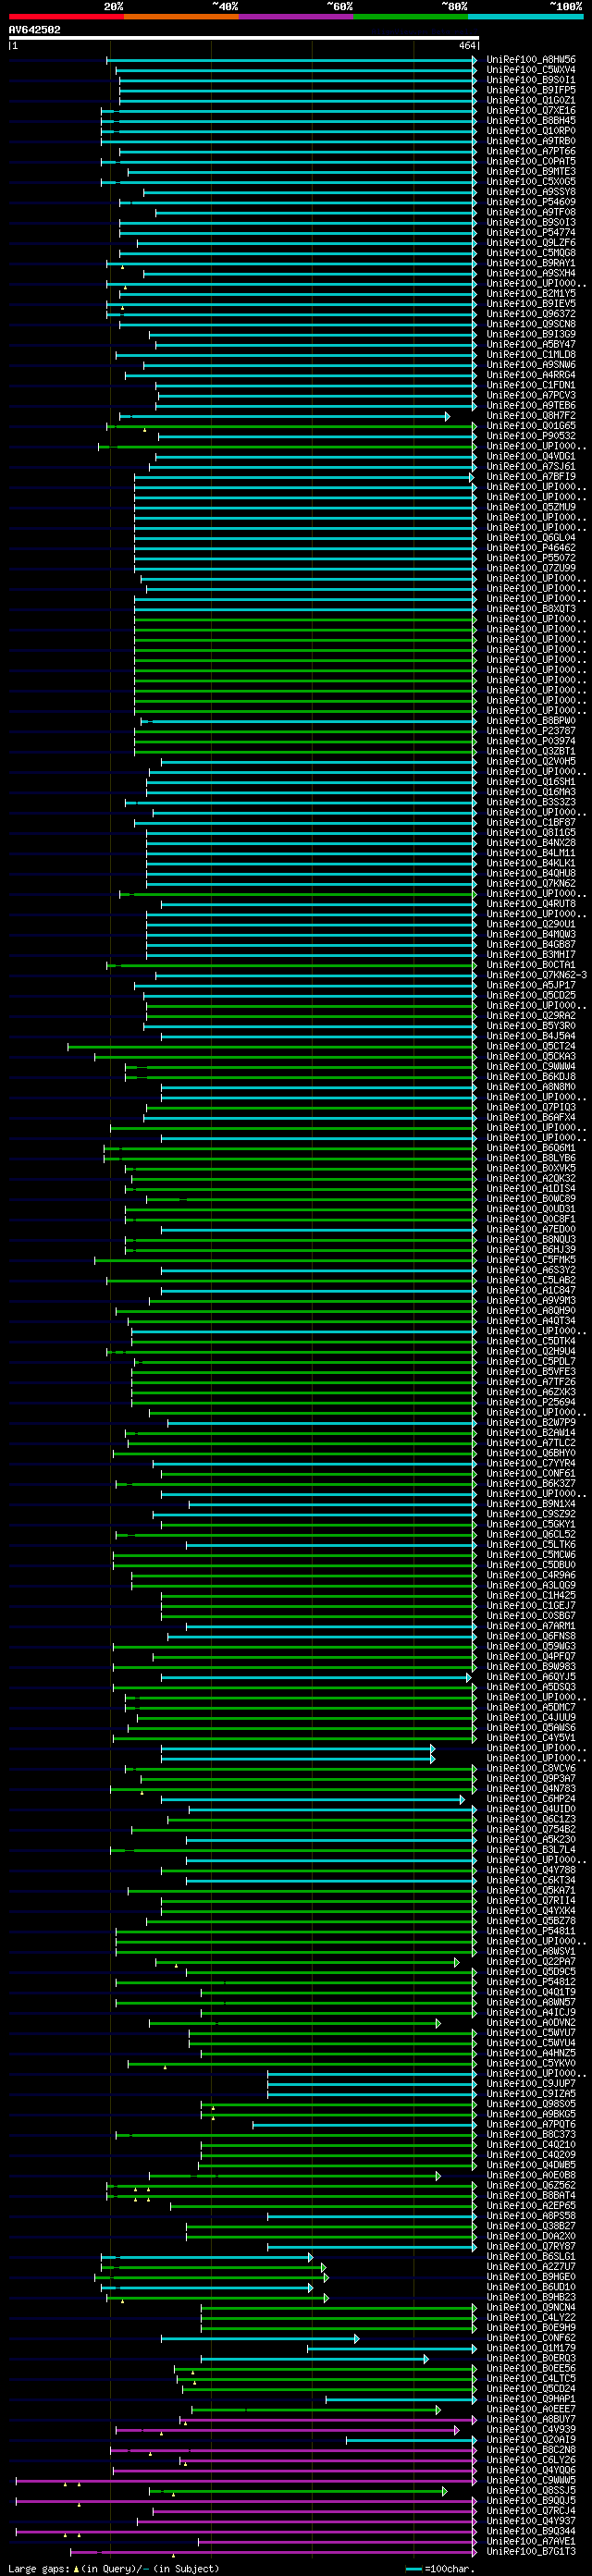The height and width of the screenshot is (2576, 592).
Task: Open the UniRef100_A7AVE1 hit
Action: tap(531, 2542)
